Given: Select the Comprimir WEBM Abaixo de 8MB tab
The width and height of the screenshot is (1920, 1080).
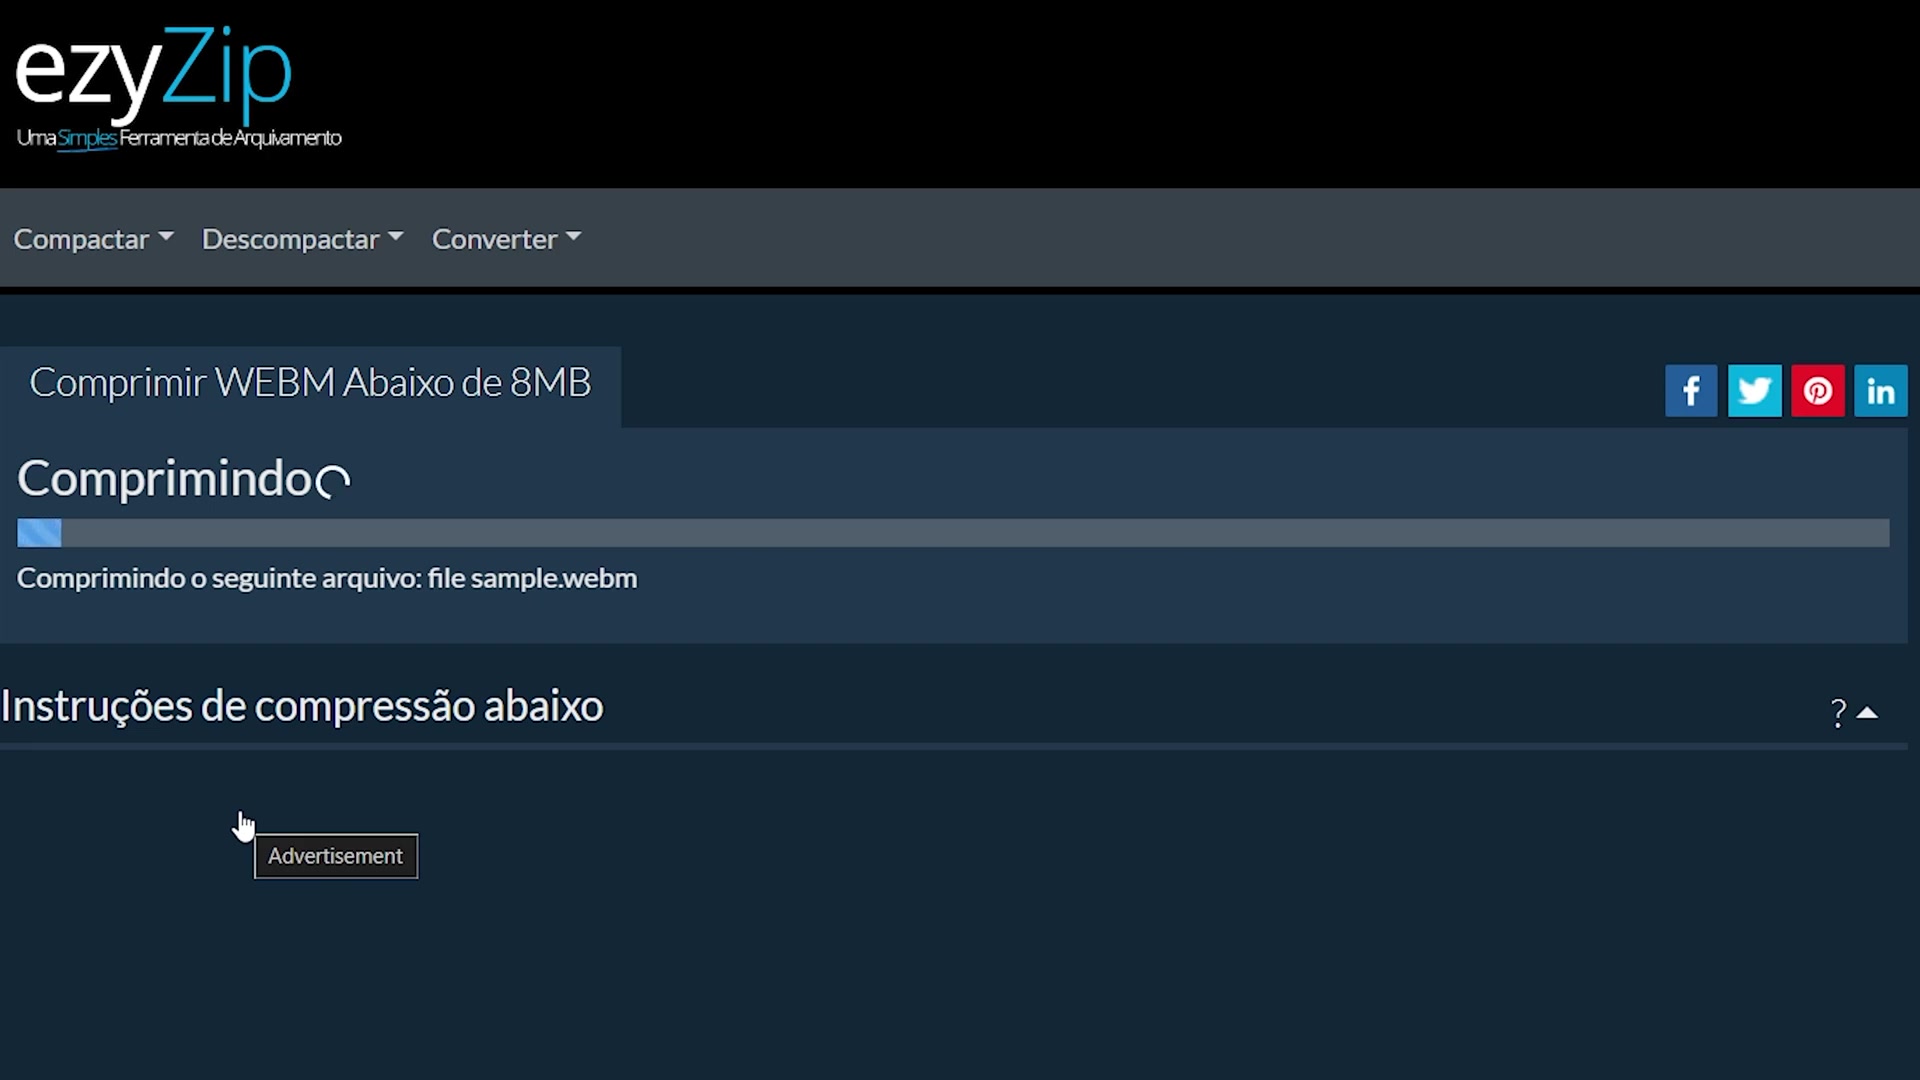Looking at the screenshot, I should pos(310,382).
